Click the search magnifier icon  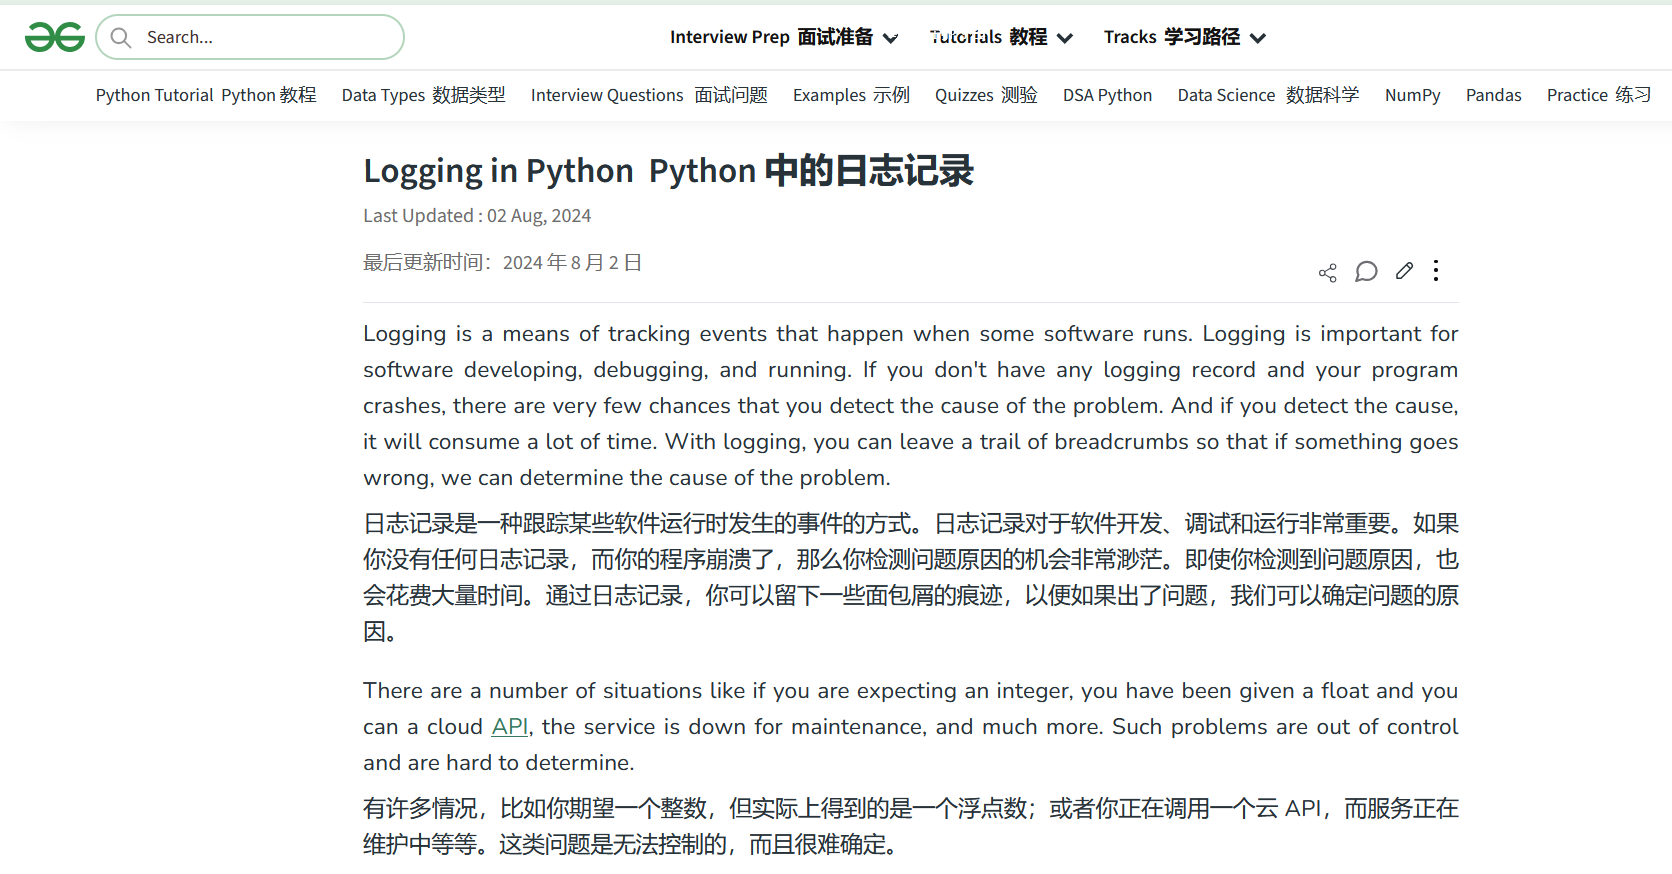pyautogui.click(x=121, y=38)
